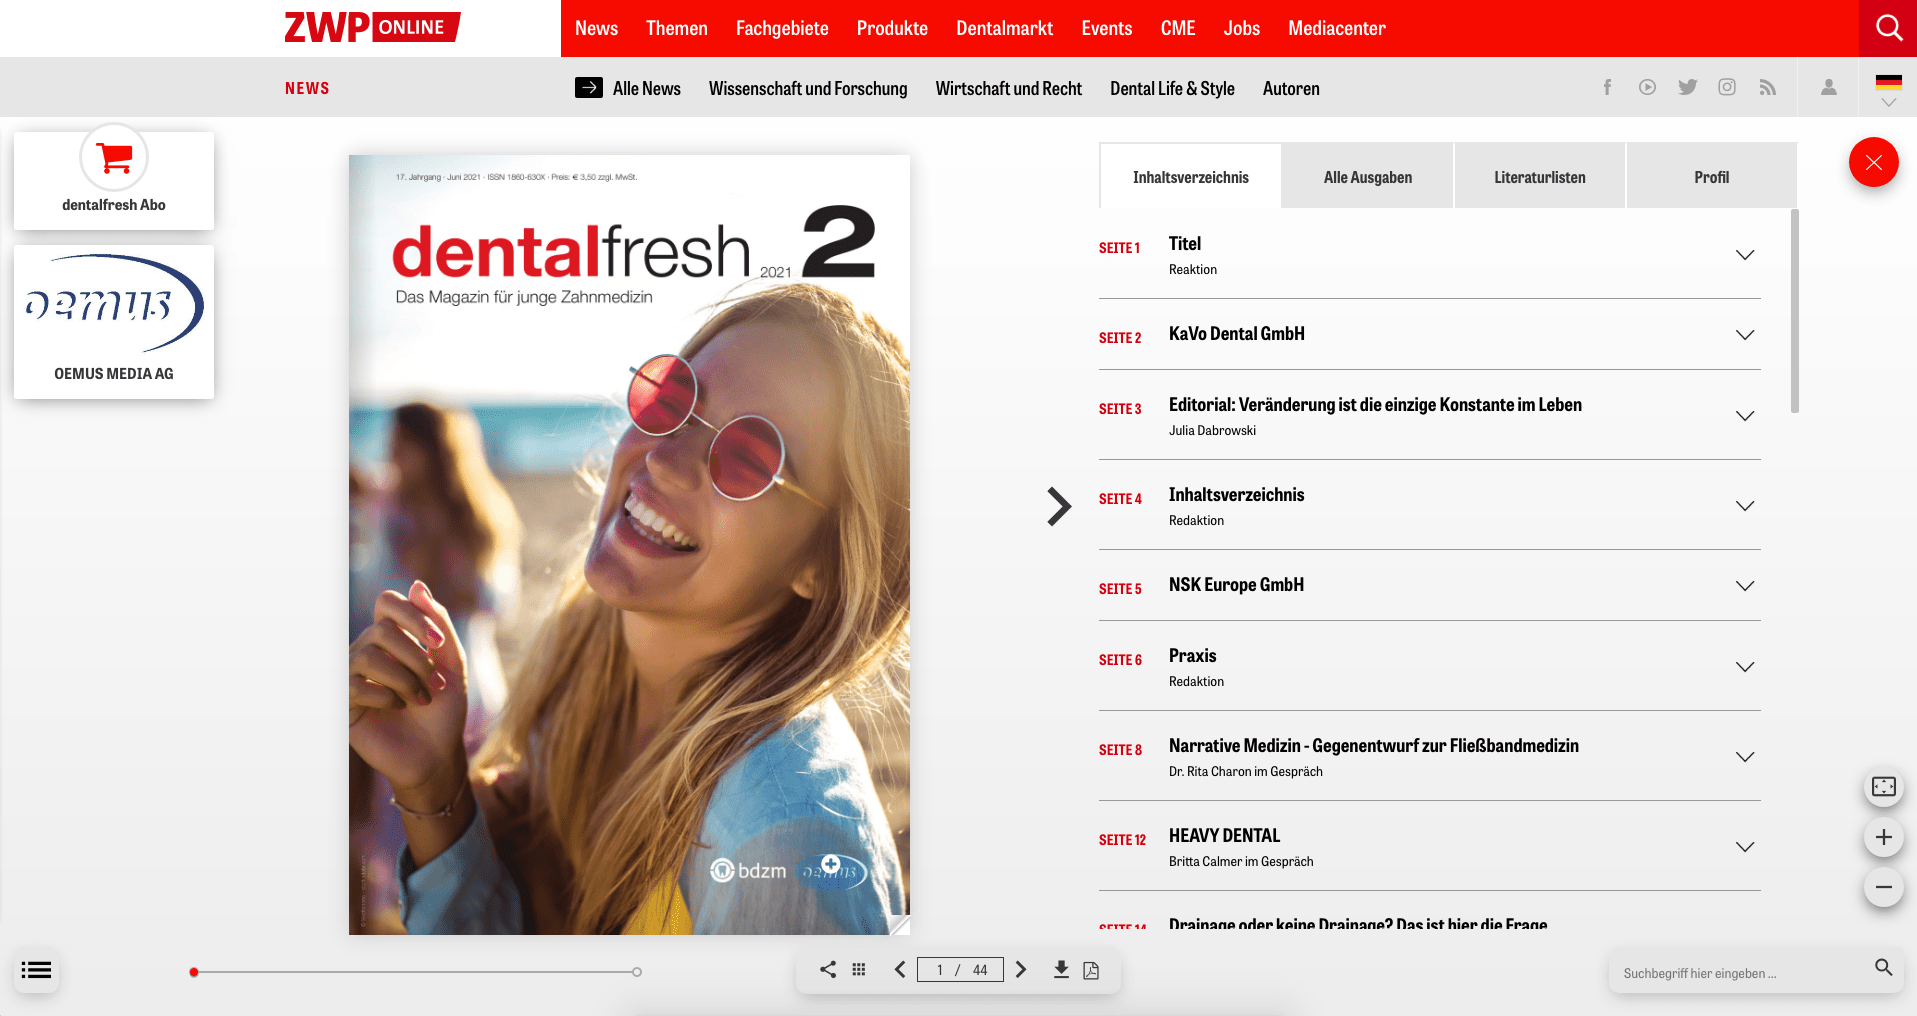Go to next page with large arrow
Image resolution: width=1917 pixels, height=1016 pixels.
coord(1059,506)
